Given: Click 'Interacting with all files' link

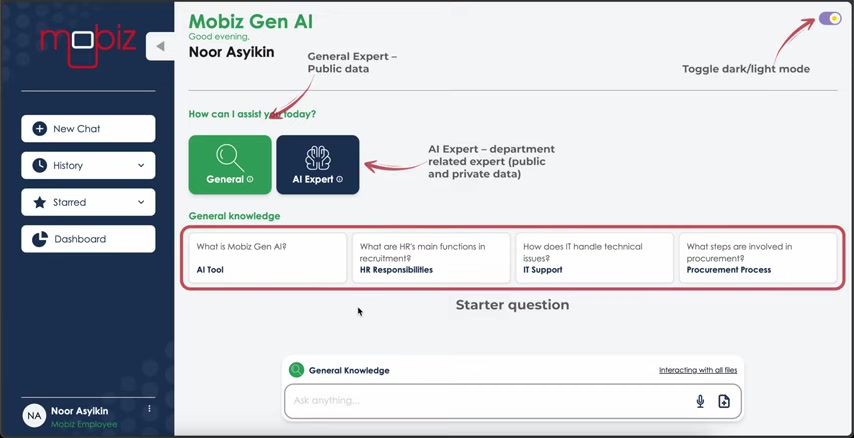Looking at the screenshot, I should pyautogui.click(x=698, y=370).
